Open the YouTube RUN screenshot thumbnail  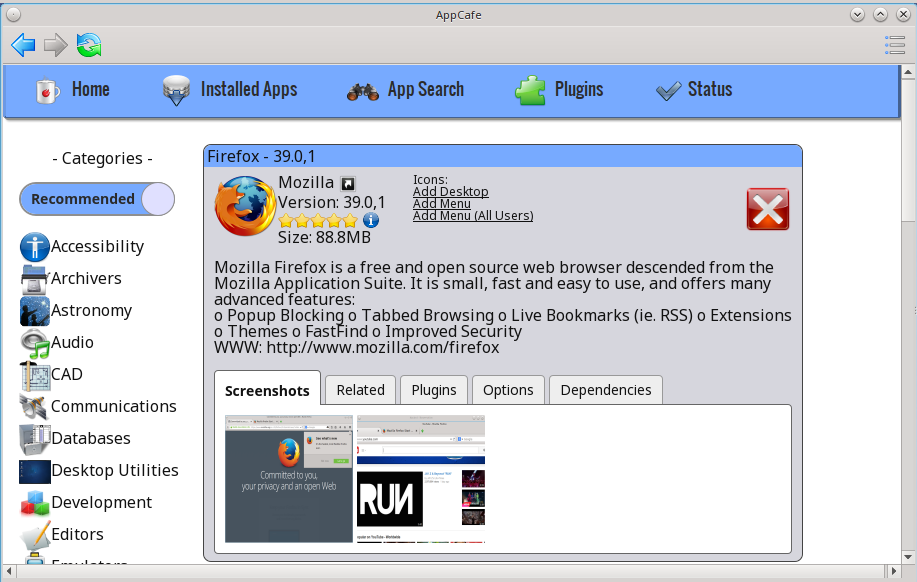421,479
